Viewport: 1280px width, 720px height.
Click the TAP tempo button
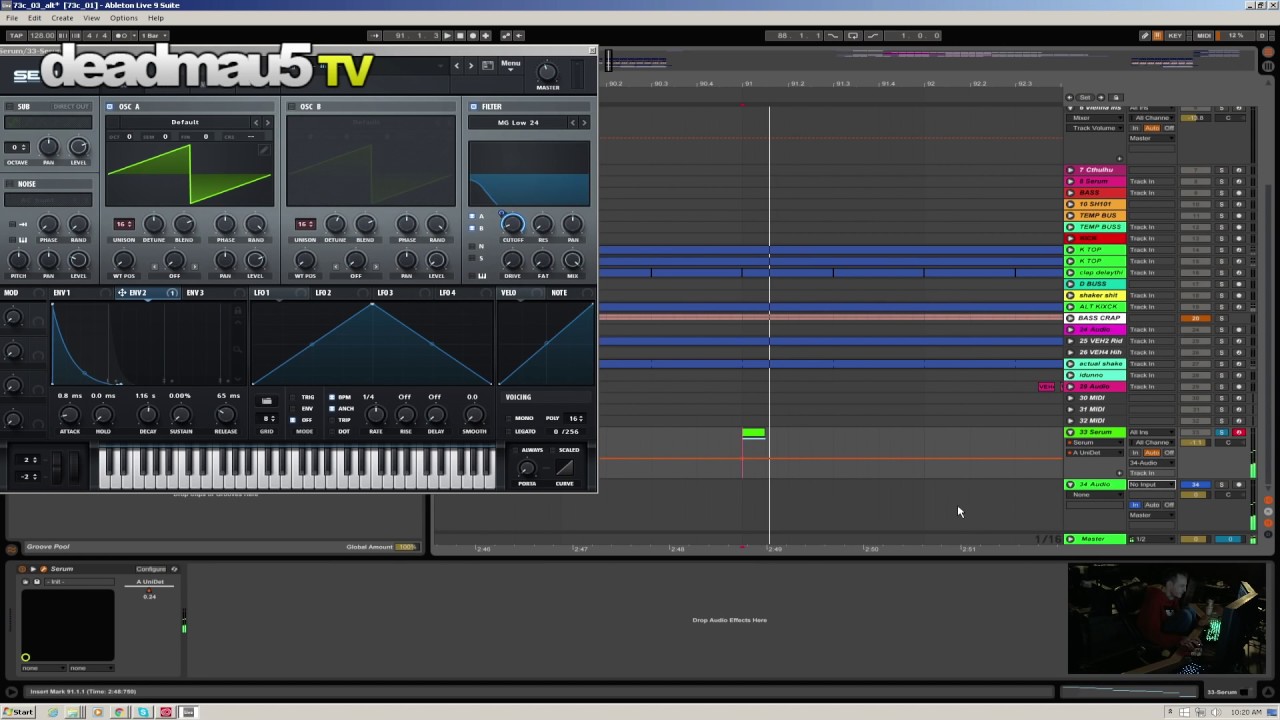[16, 36]
